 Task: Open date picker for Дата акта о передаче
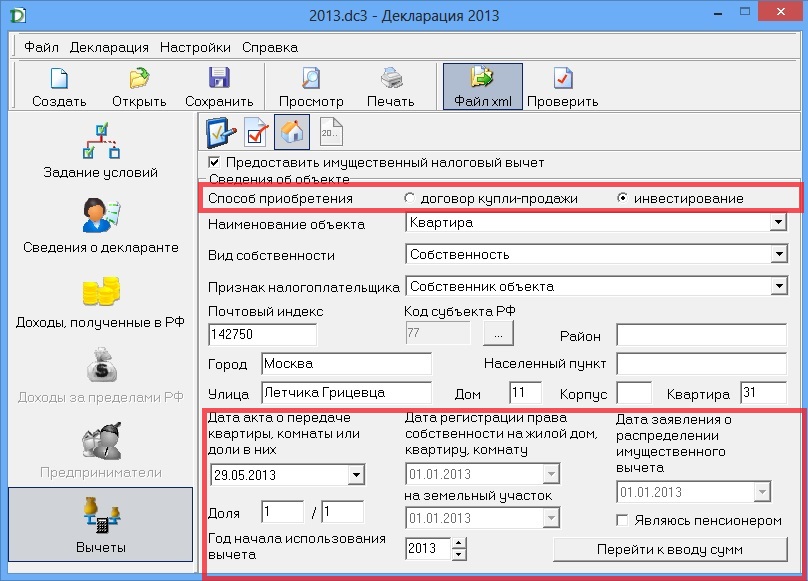(356, 474)
